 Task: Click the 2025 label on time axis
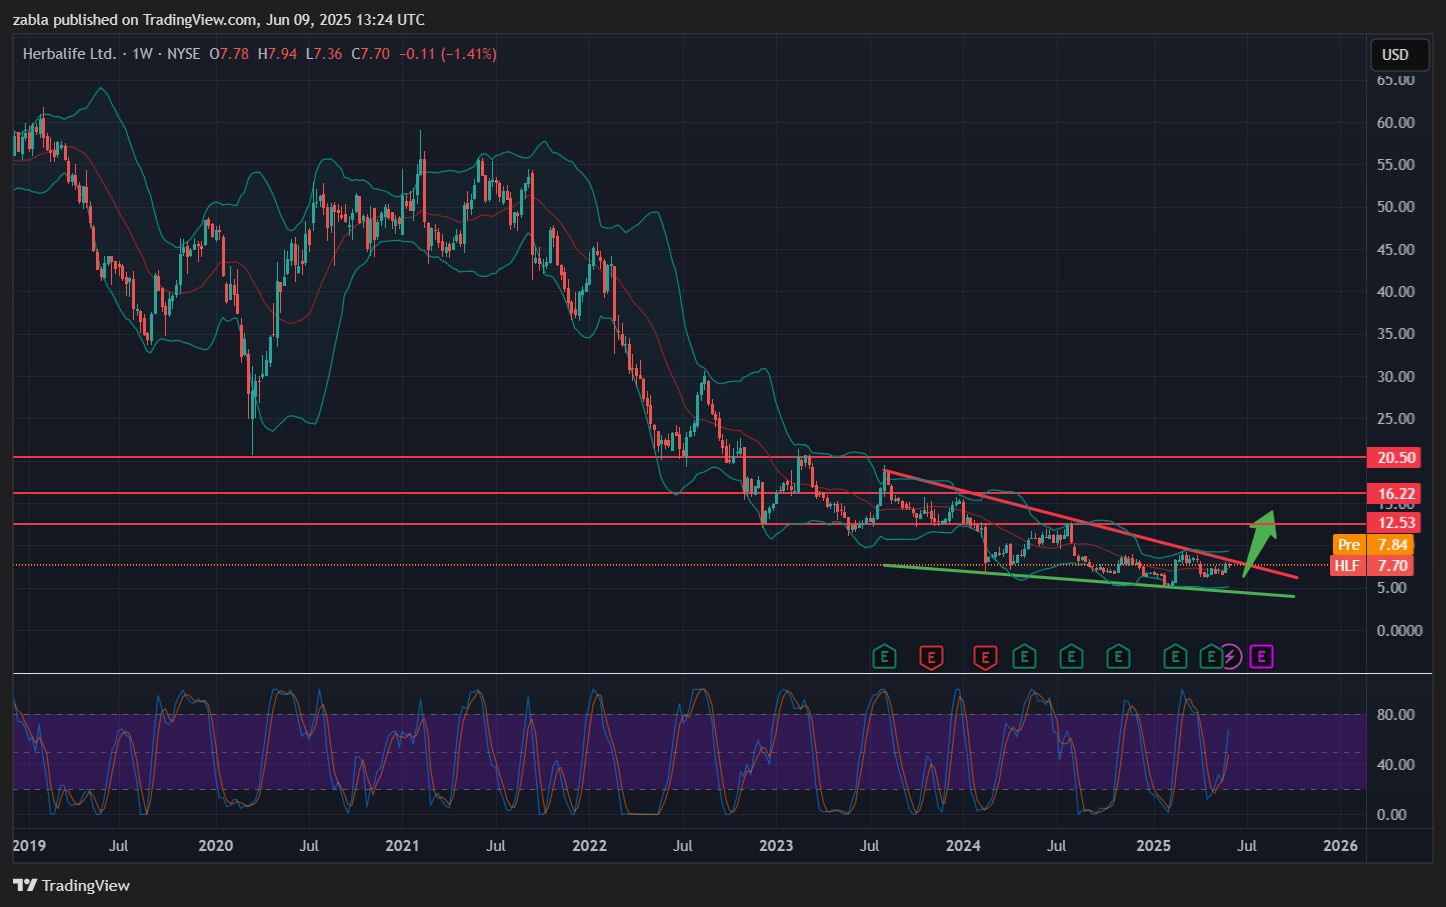point(1154,846)
